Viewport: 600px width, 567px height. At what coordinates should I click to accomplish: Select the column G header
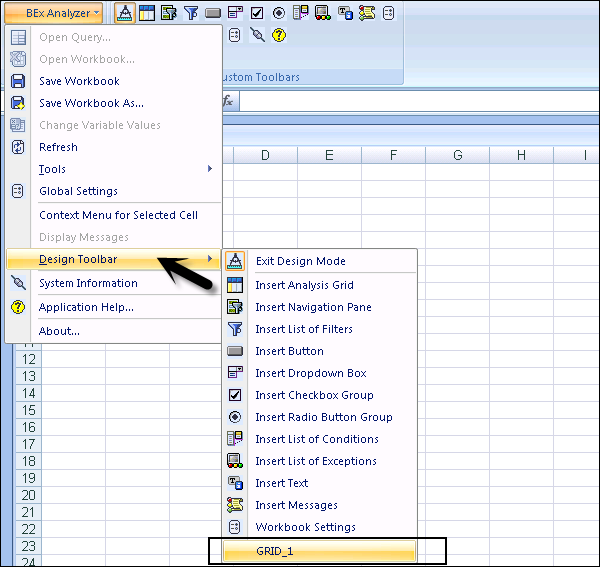click(457, 155)
